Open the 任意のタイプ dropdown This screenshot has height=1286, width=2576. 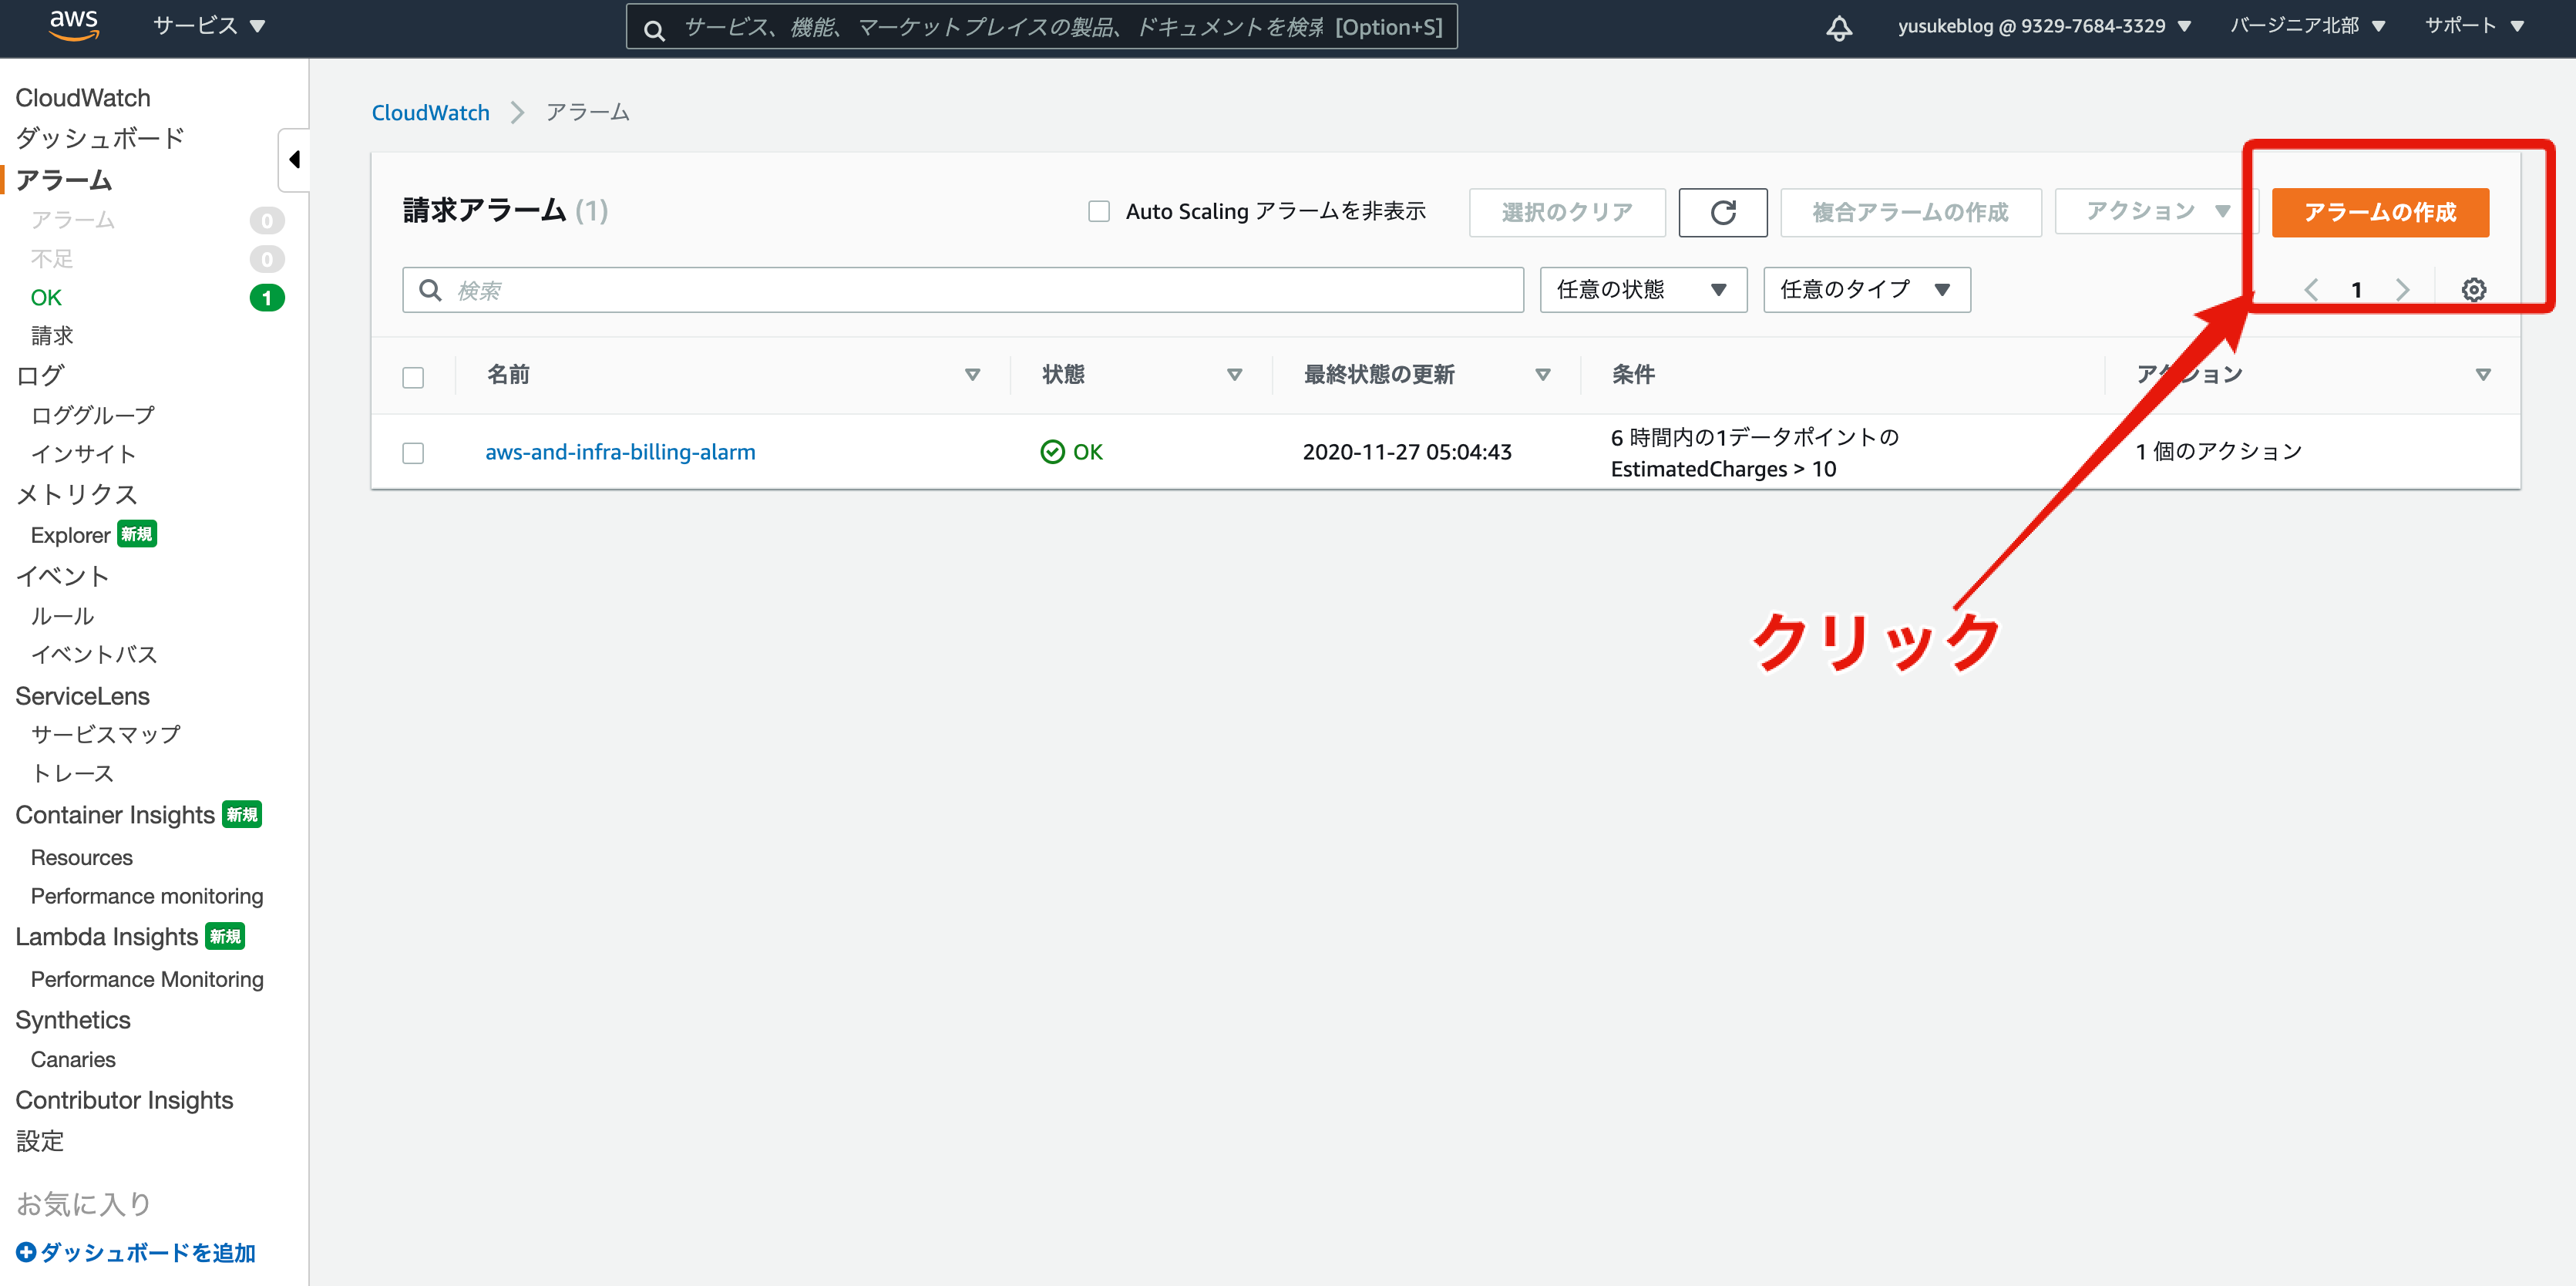(x=1866, y=290)
